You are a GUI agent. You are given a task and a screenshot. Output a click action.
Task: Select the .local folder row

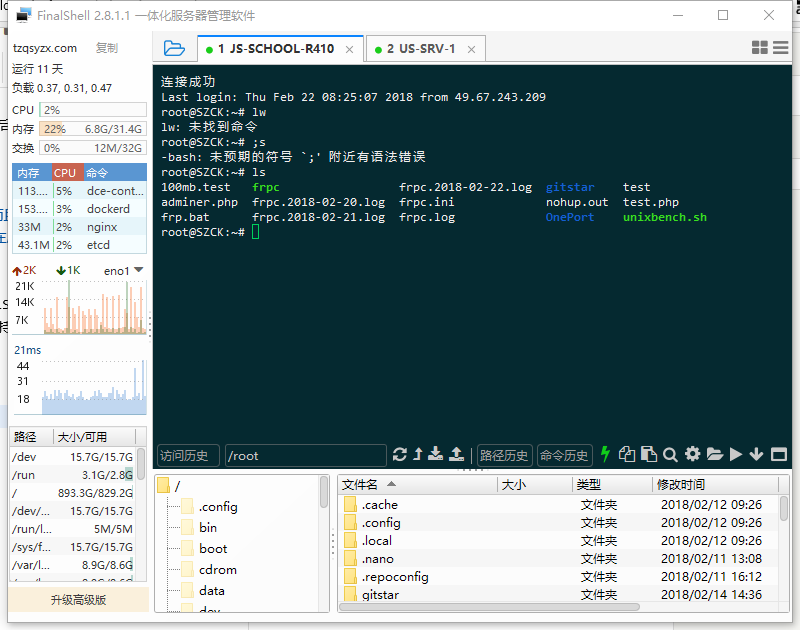tap(559, 541)
